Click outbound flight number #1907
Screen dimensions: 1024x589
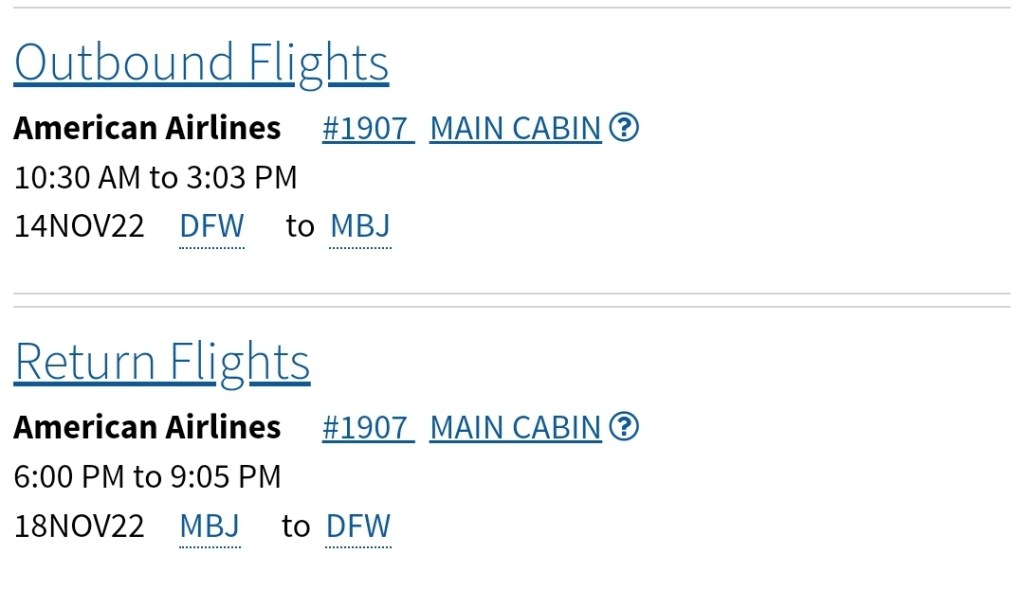pos(366,128)
